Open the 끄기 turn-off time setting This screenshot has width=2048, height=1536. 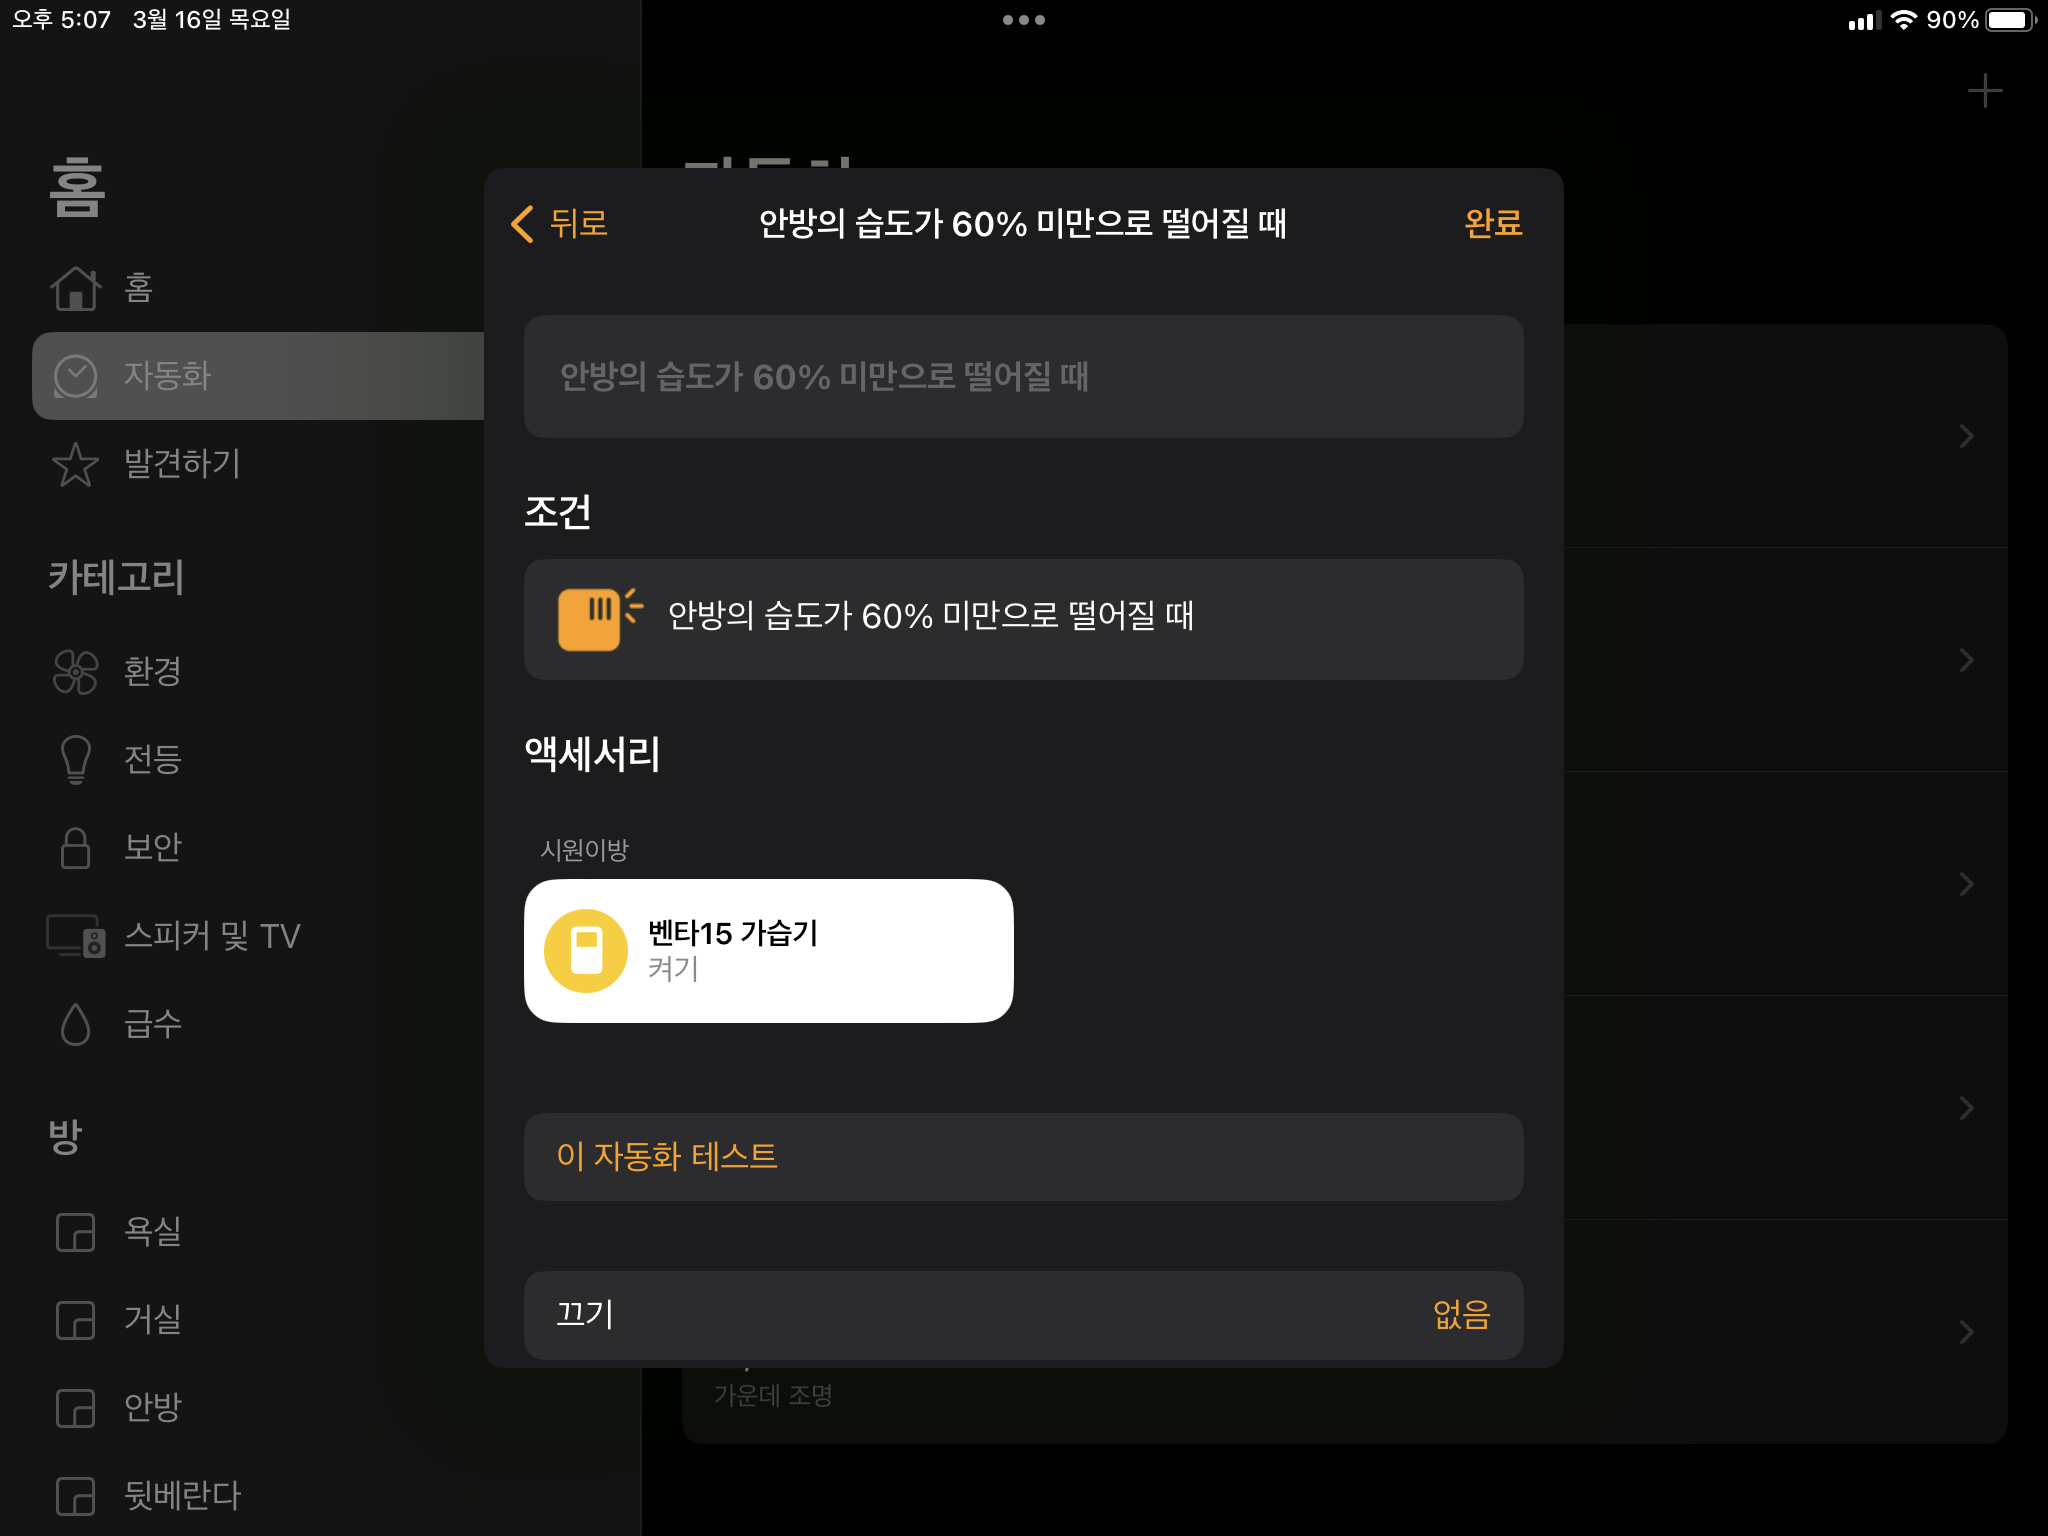click(x=1023, y=1314)
